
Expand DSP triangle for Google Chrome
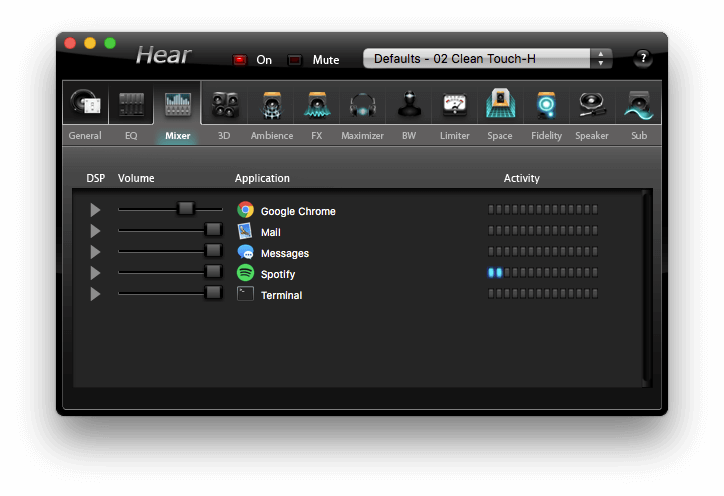coord(96,210)
